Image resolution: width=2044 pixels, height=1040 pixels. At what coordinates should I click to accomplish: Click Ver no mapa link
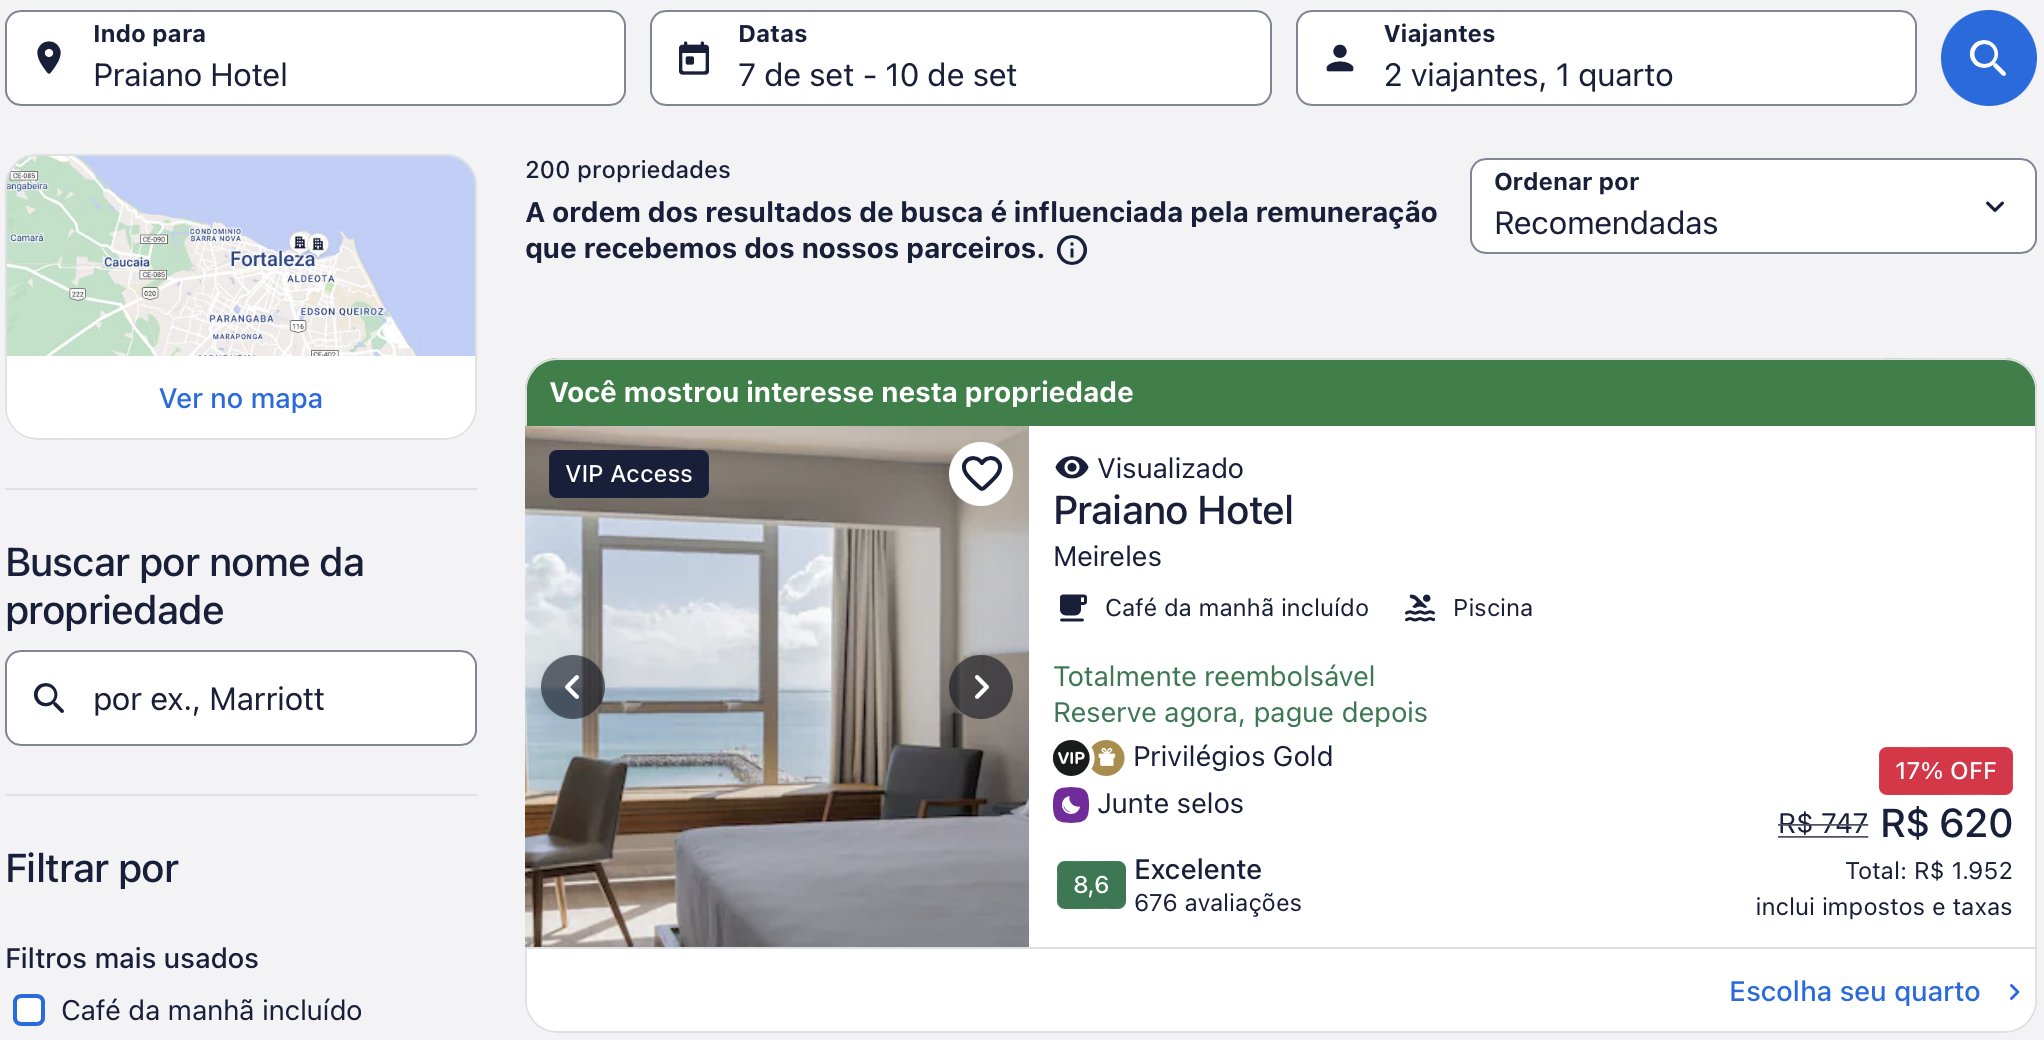point(241,398)
